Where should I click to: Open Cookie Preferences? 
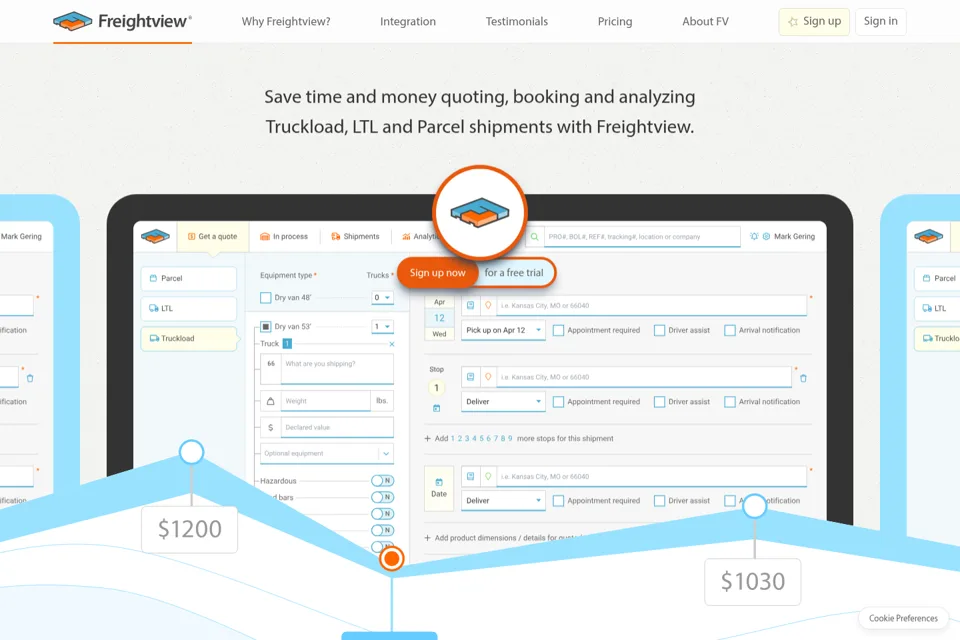tap(903, 618)
